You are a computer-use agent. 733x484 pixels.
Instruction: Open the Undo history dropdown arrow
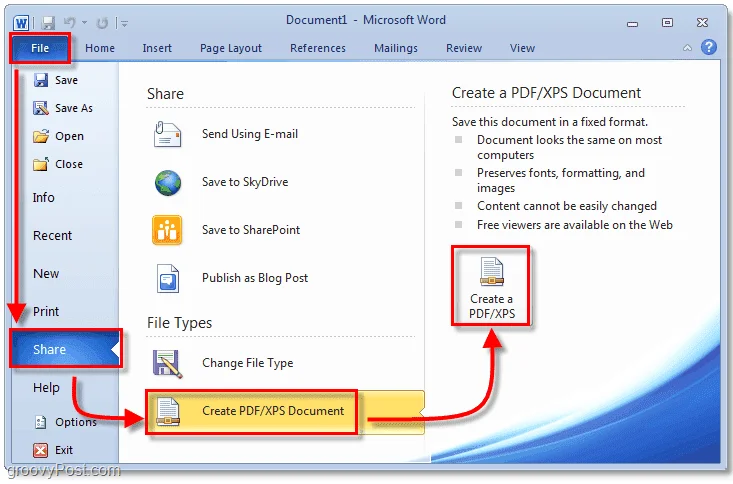pos(85,22)
